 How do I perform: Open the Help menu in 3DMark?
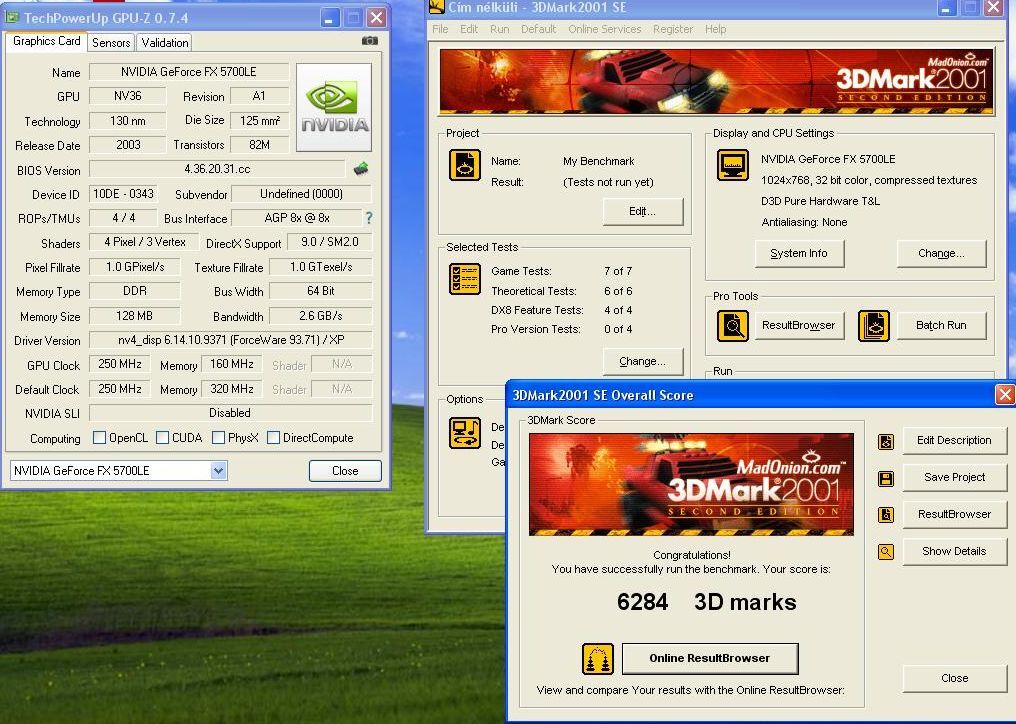(x=715, y=29)
